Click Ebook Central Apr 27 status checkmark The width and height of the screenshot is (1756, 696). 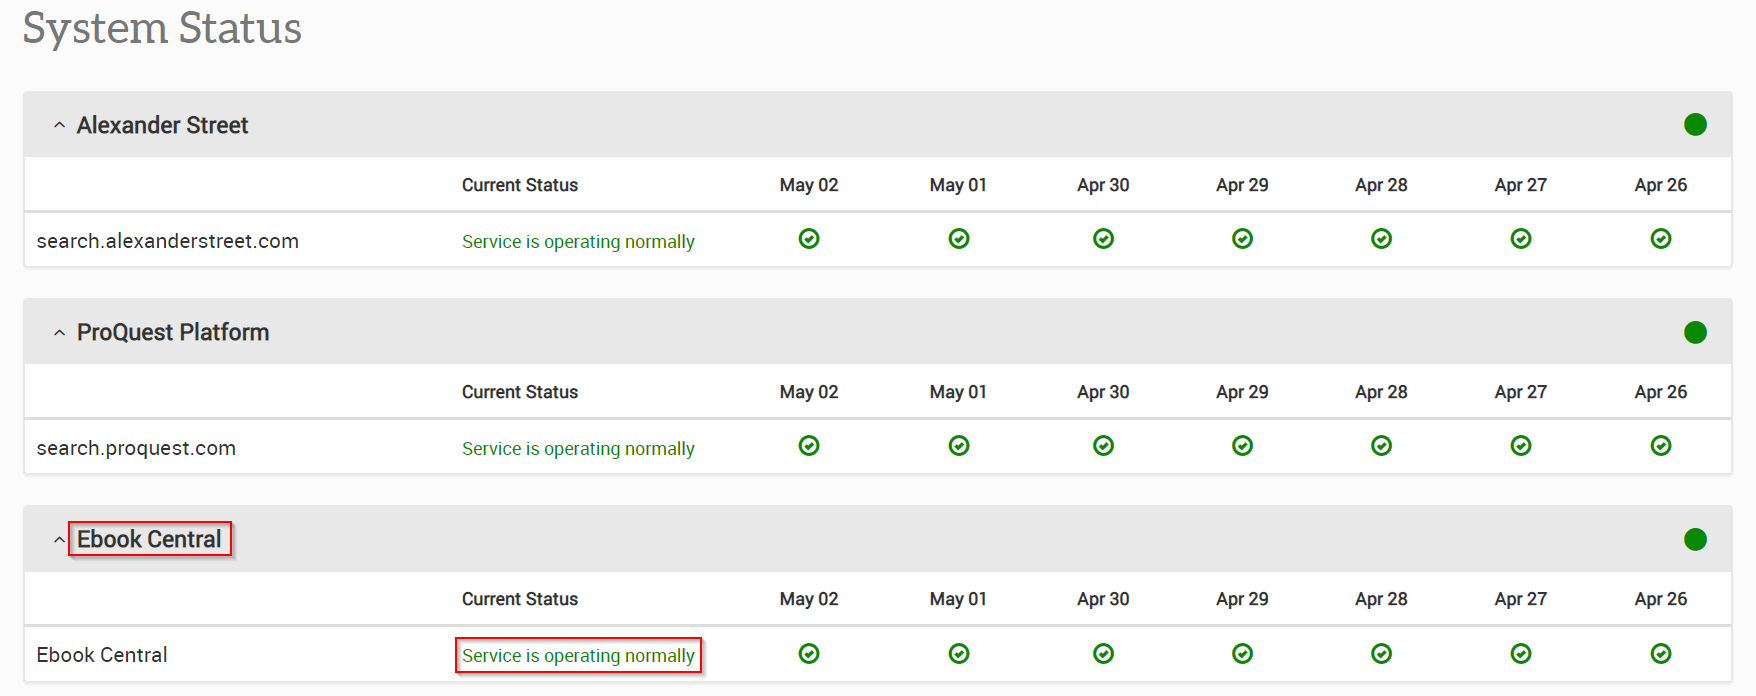pyautogui.click(x=1520, y=654)
